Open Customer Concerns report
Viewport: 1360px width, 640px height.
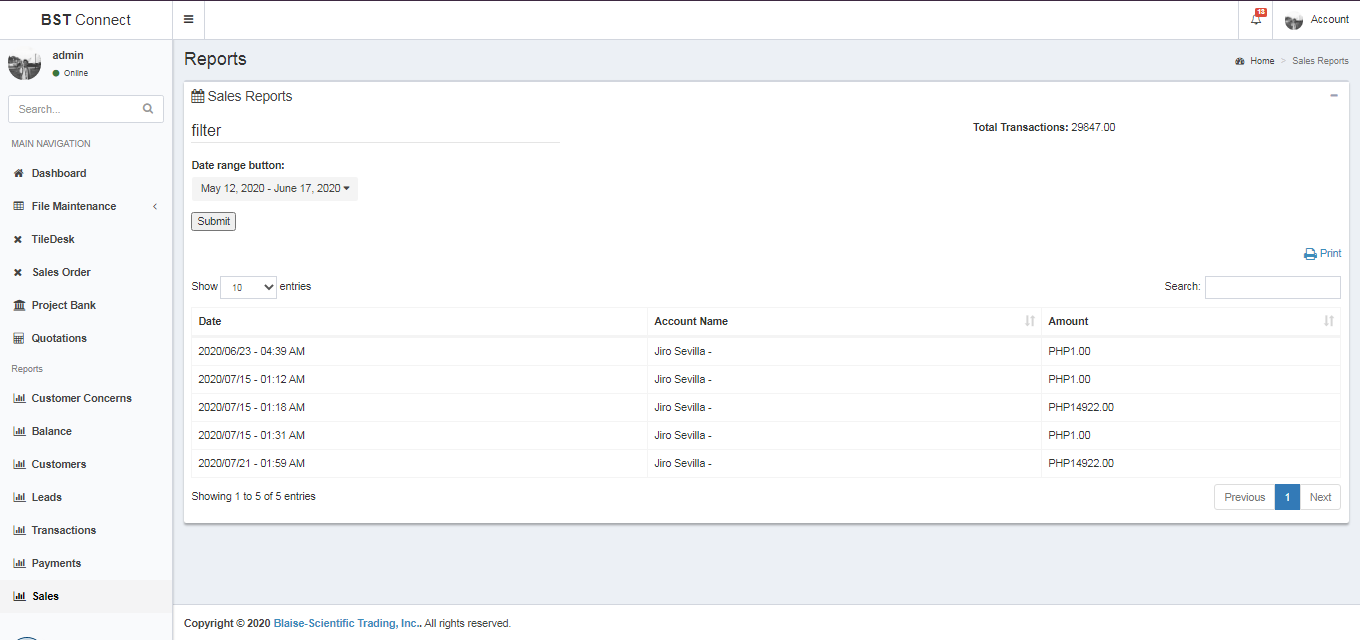coord(81,398)
